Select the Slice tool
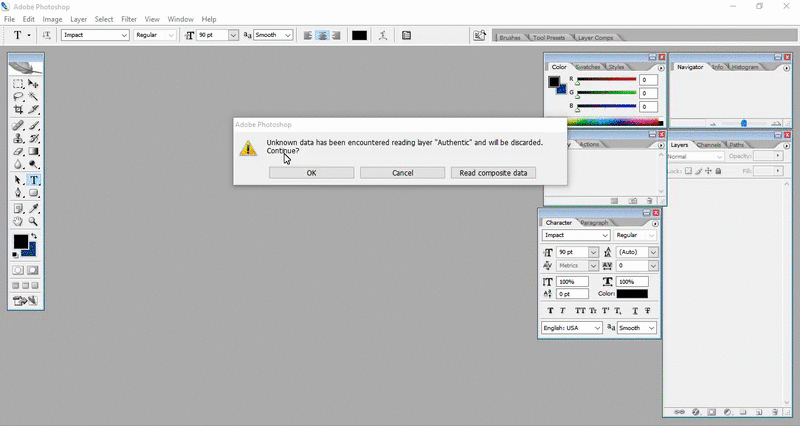 (x=33, y=109)
